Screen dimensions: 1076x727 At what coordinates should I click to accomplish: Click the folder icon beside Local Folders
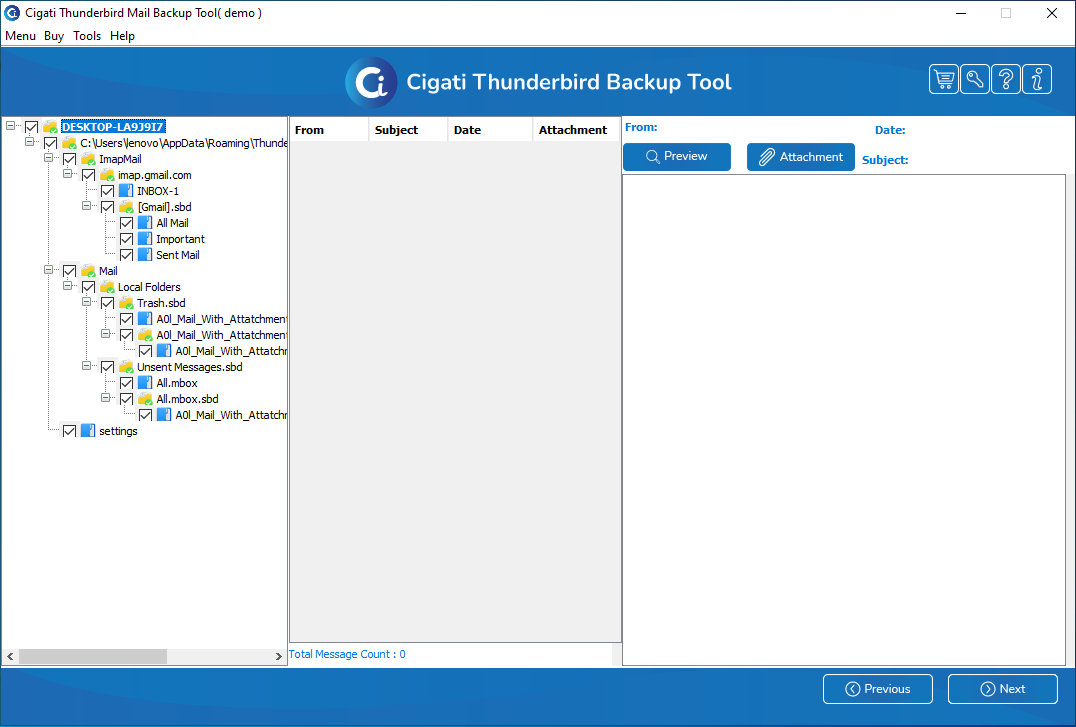[107, 287]
